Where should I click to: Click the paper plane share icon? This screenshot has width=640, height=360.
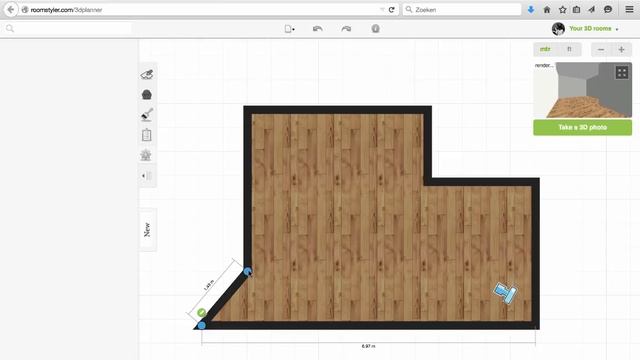click(x=591, y=9)
